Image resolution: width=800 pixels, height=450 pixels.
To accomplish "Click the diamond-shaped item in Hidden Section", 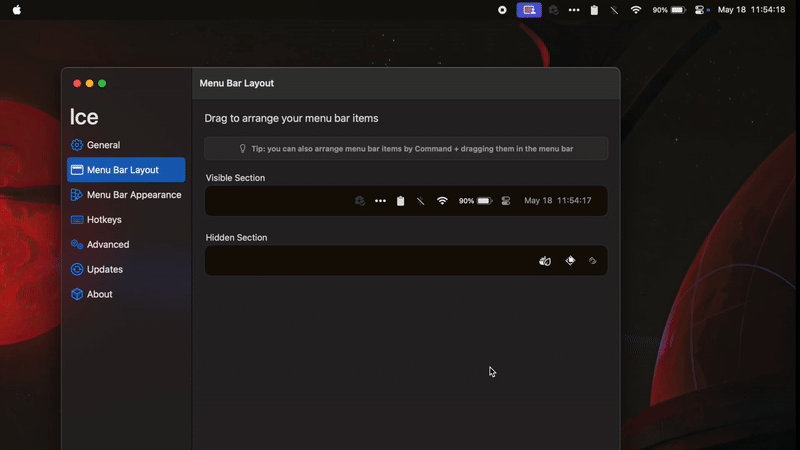I will (x=570, y=261).
